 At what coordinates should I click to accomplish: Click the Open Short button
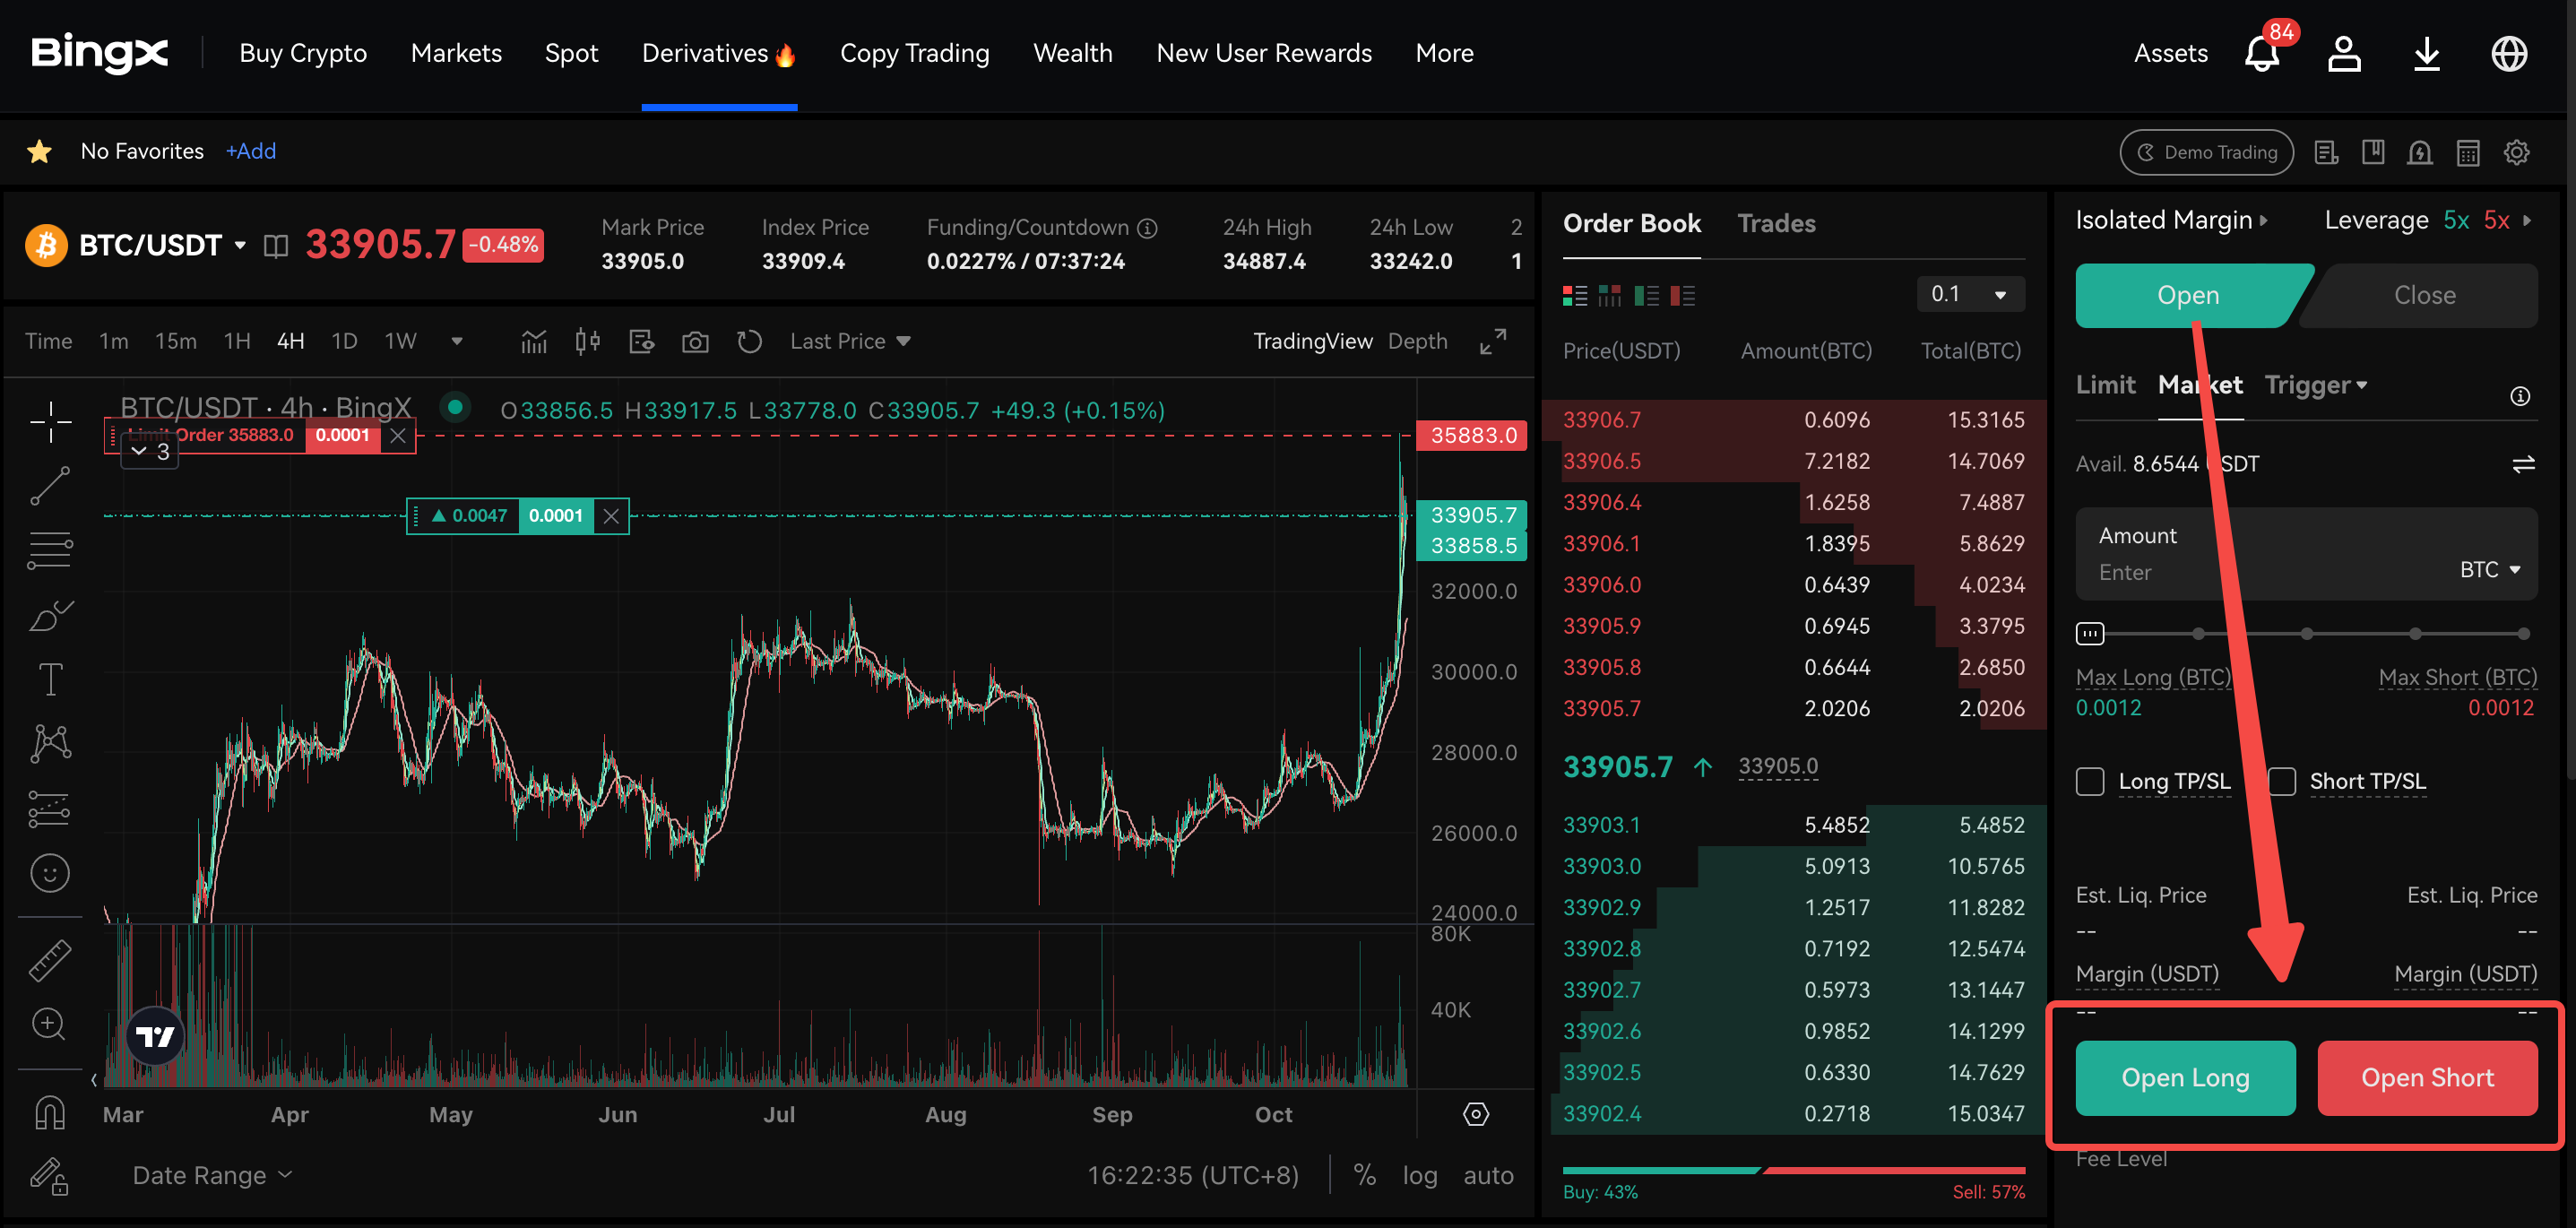[x=2427, y=1077]
